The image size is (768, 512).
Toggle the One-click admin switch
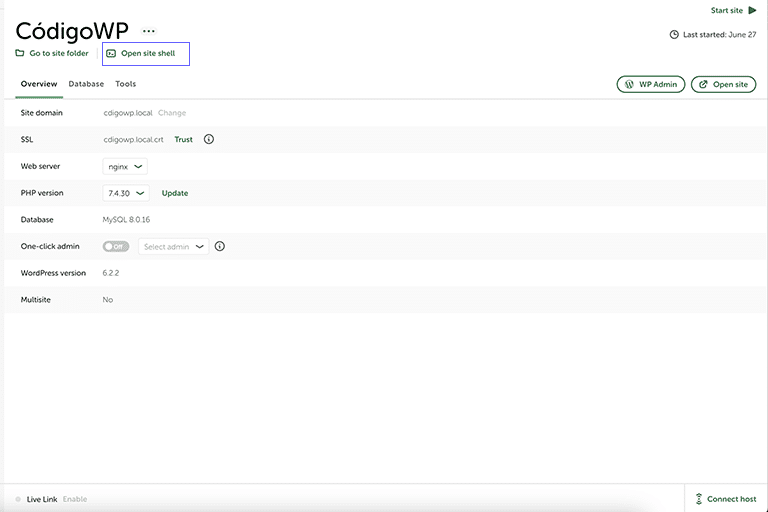click(x=116, y=246)
